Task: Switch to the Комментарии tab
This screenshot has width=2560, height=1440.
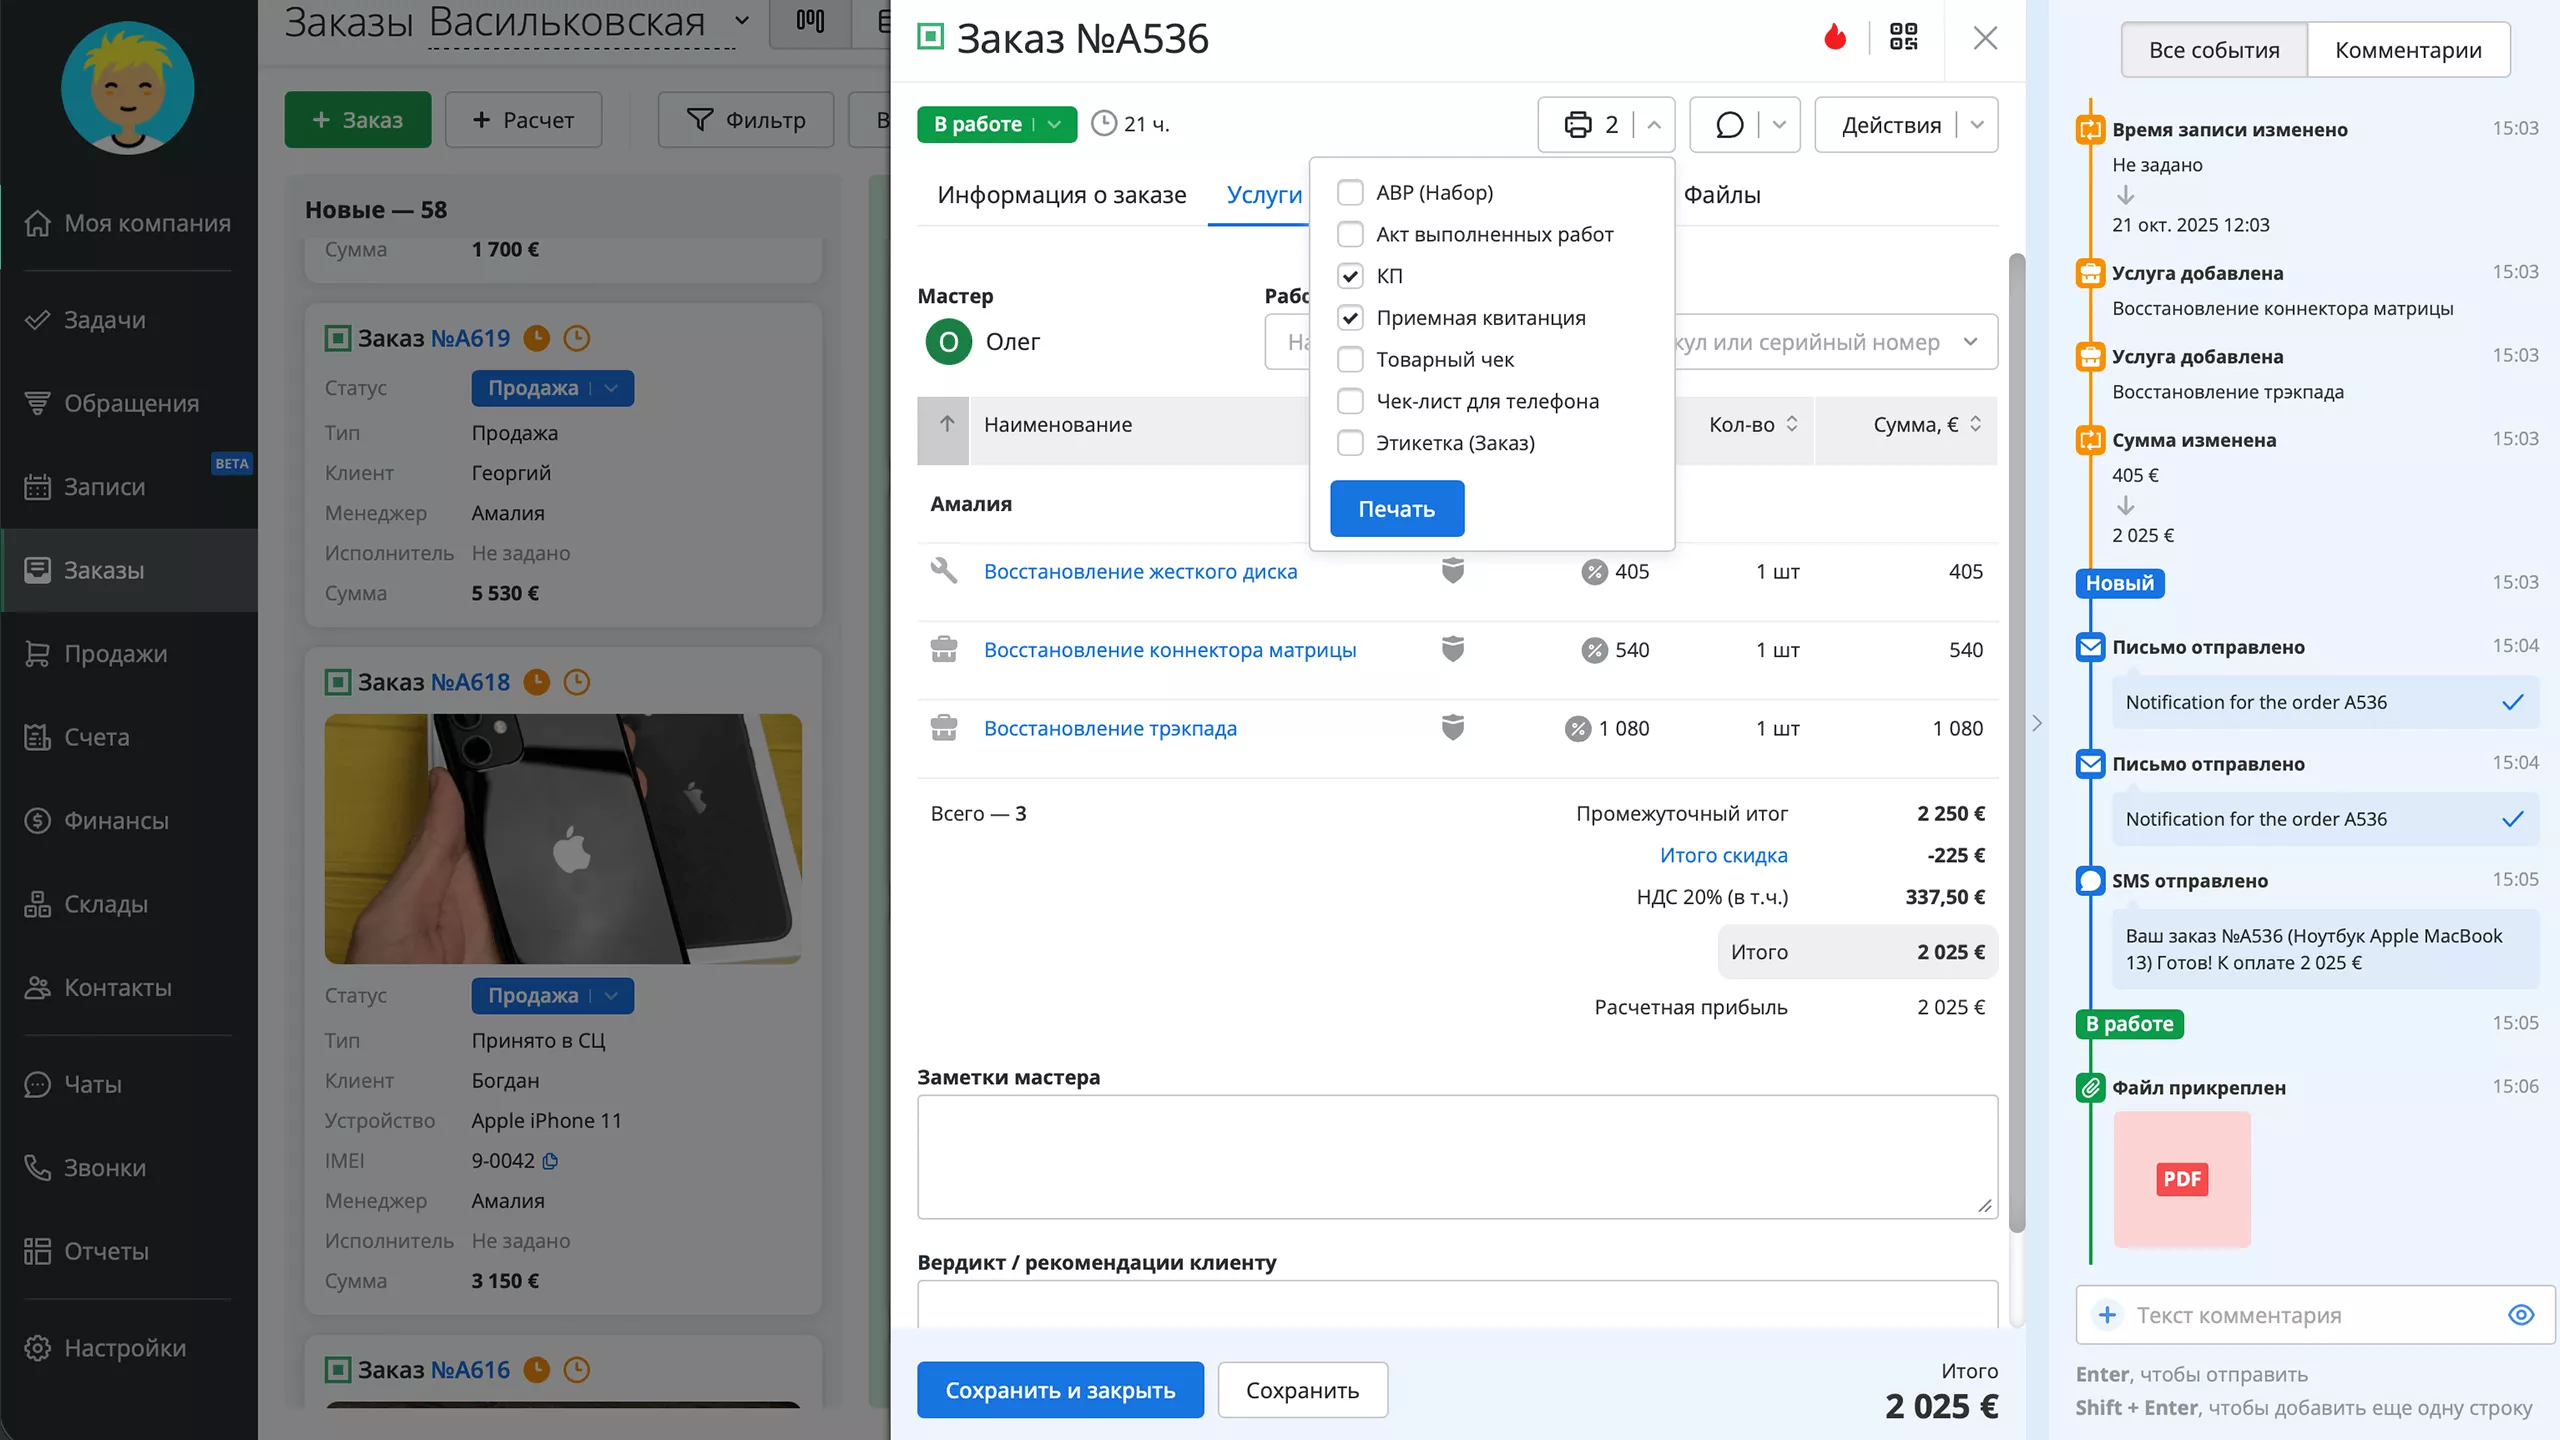Action: [2408, 50]
